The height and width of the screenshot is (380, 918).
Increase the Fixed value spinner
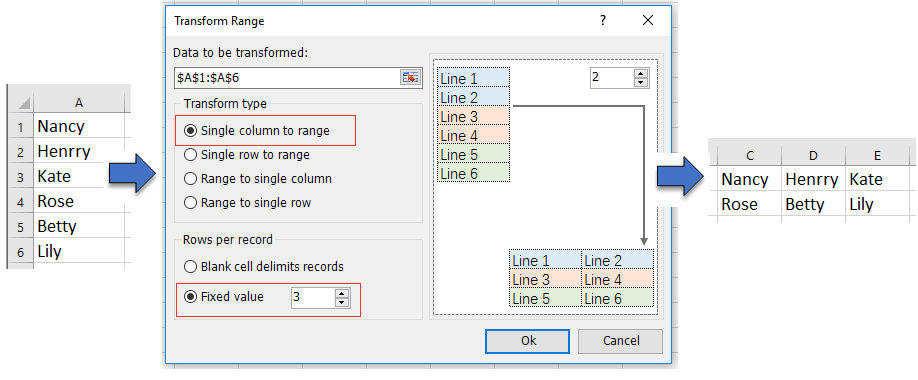342,293
